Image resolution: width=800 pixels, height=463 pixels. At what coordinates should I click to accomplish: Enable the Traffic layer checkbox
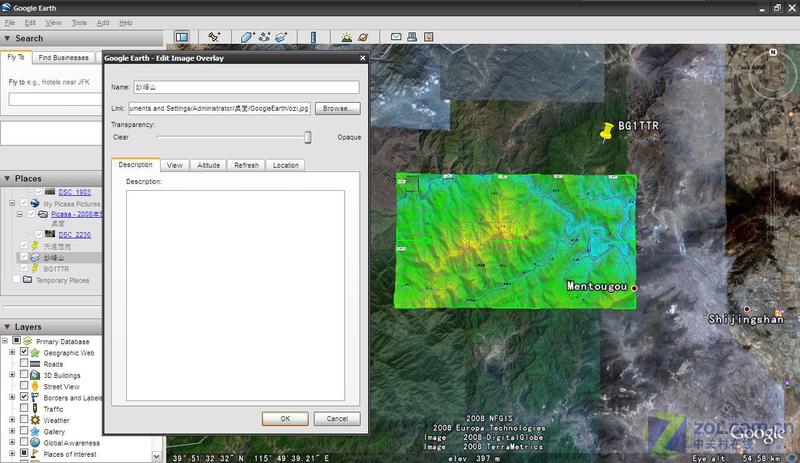pos(24,408)
